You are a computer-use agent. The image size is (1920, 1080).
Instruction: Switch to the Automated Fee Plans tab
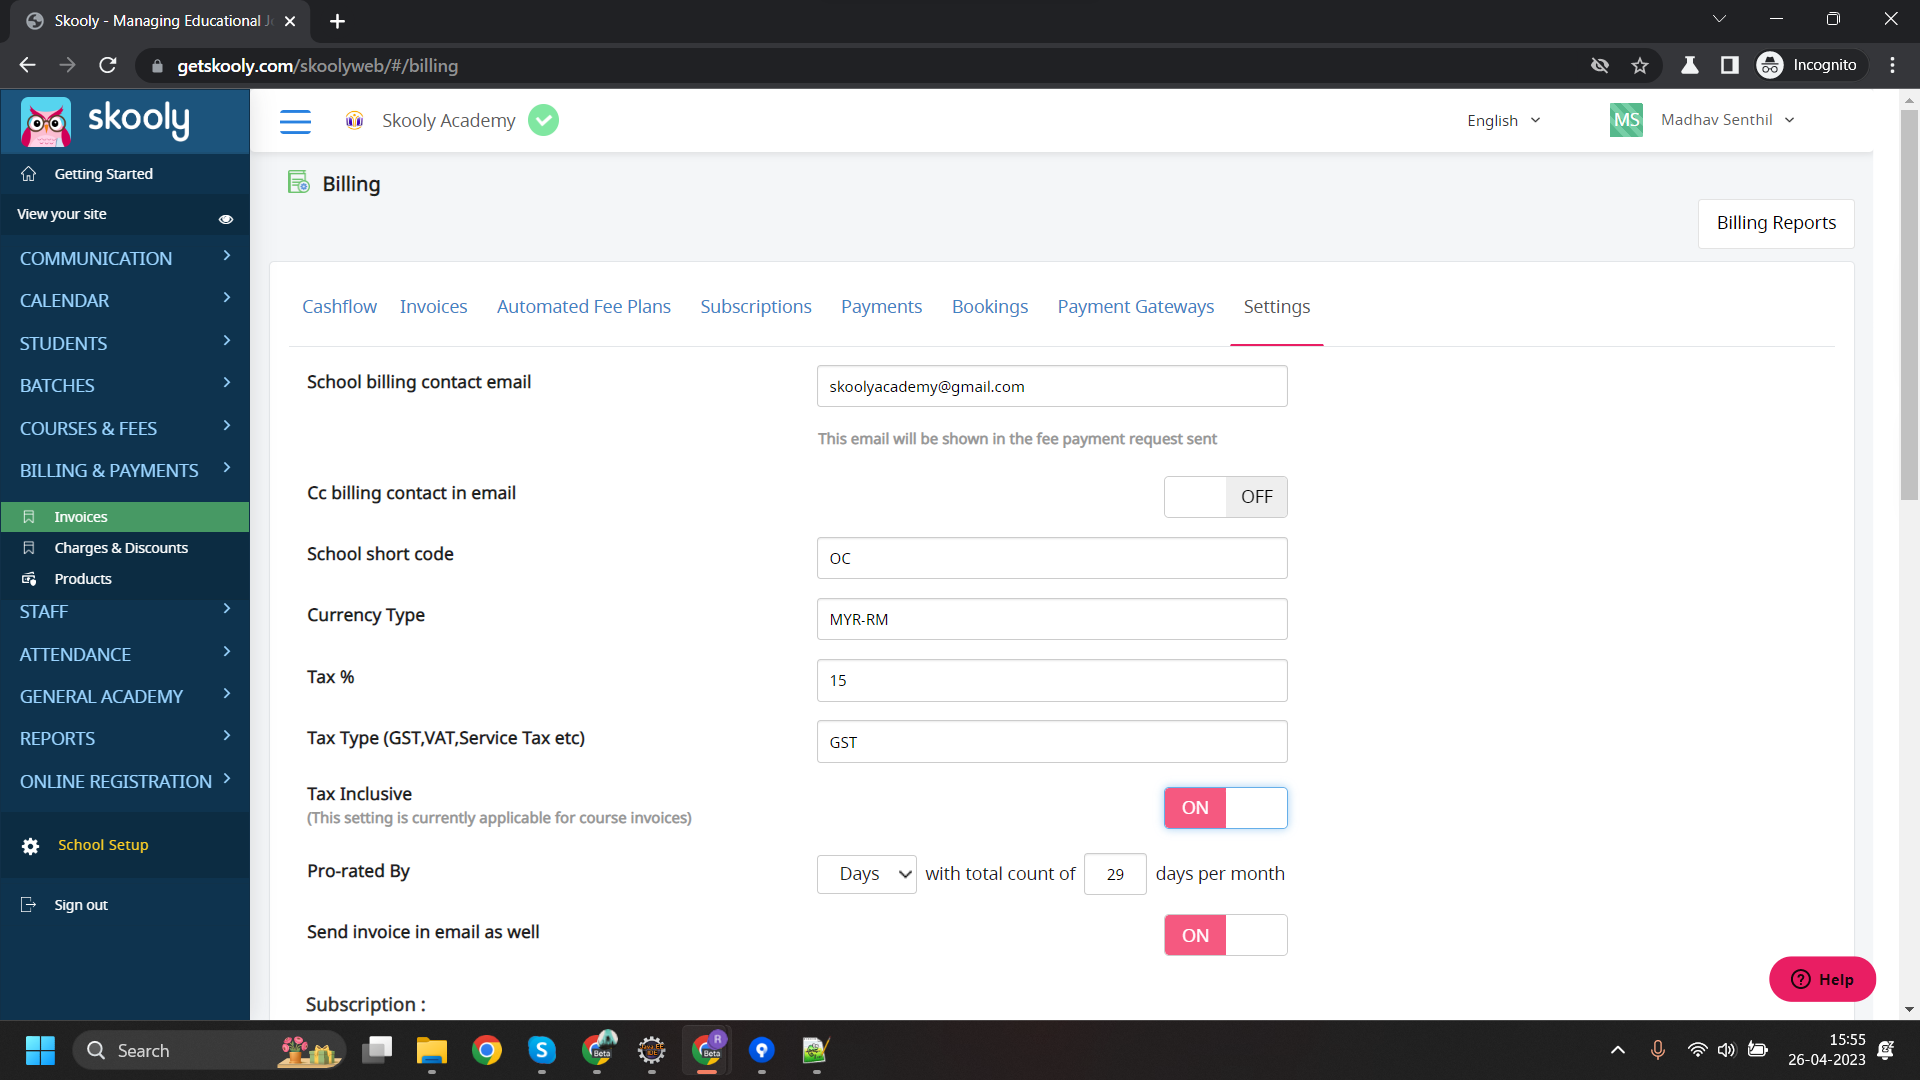pyautogui.click(x=583, y=307)
